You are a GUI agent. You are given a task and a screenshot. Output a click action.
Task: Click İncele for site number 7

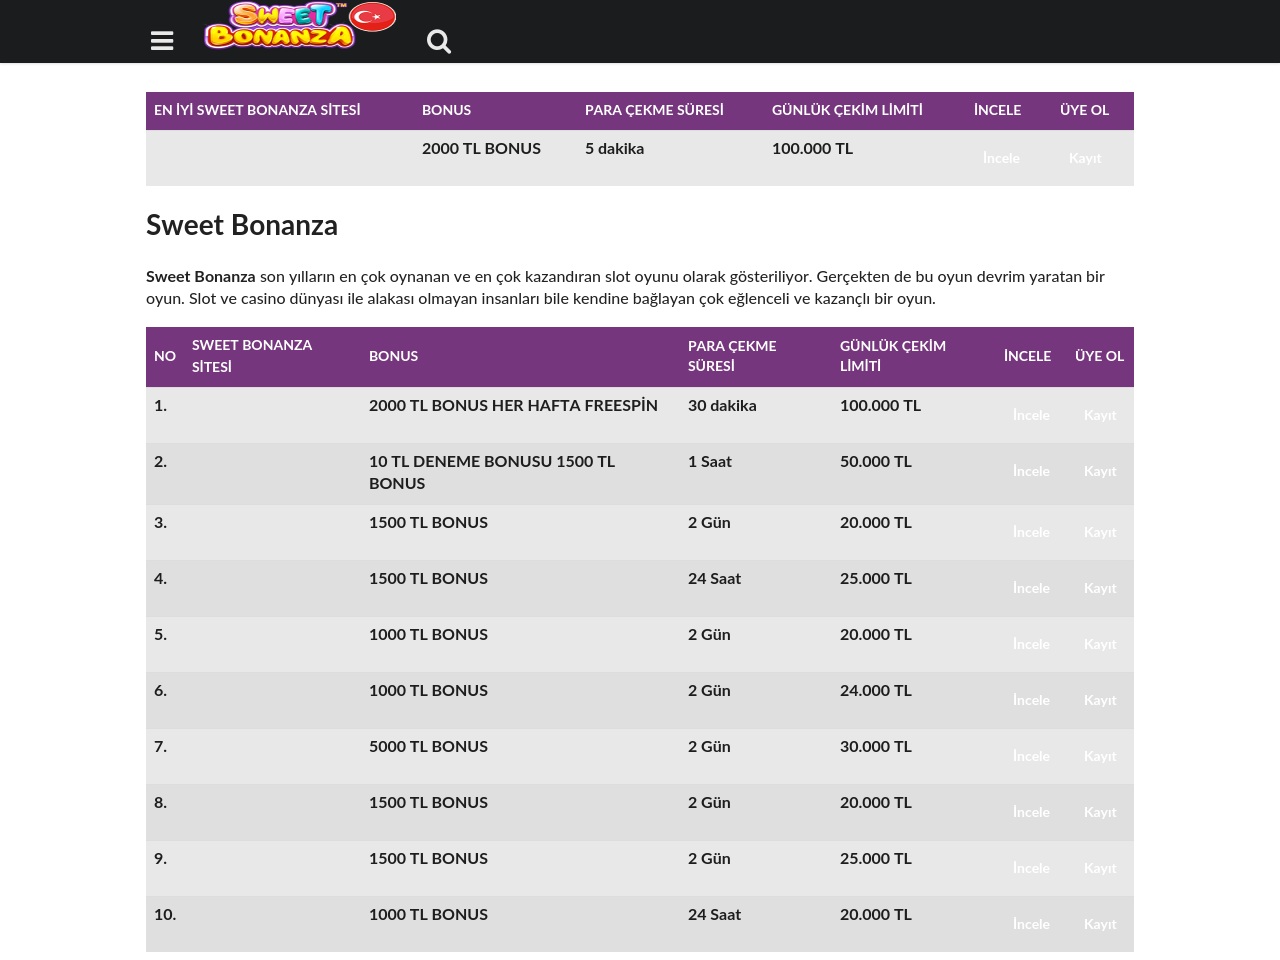1031,757
